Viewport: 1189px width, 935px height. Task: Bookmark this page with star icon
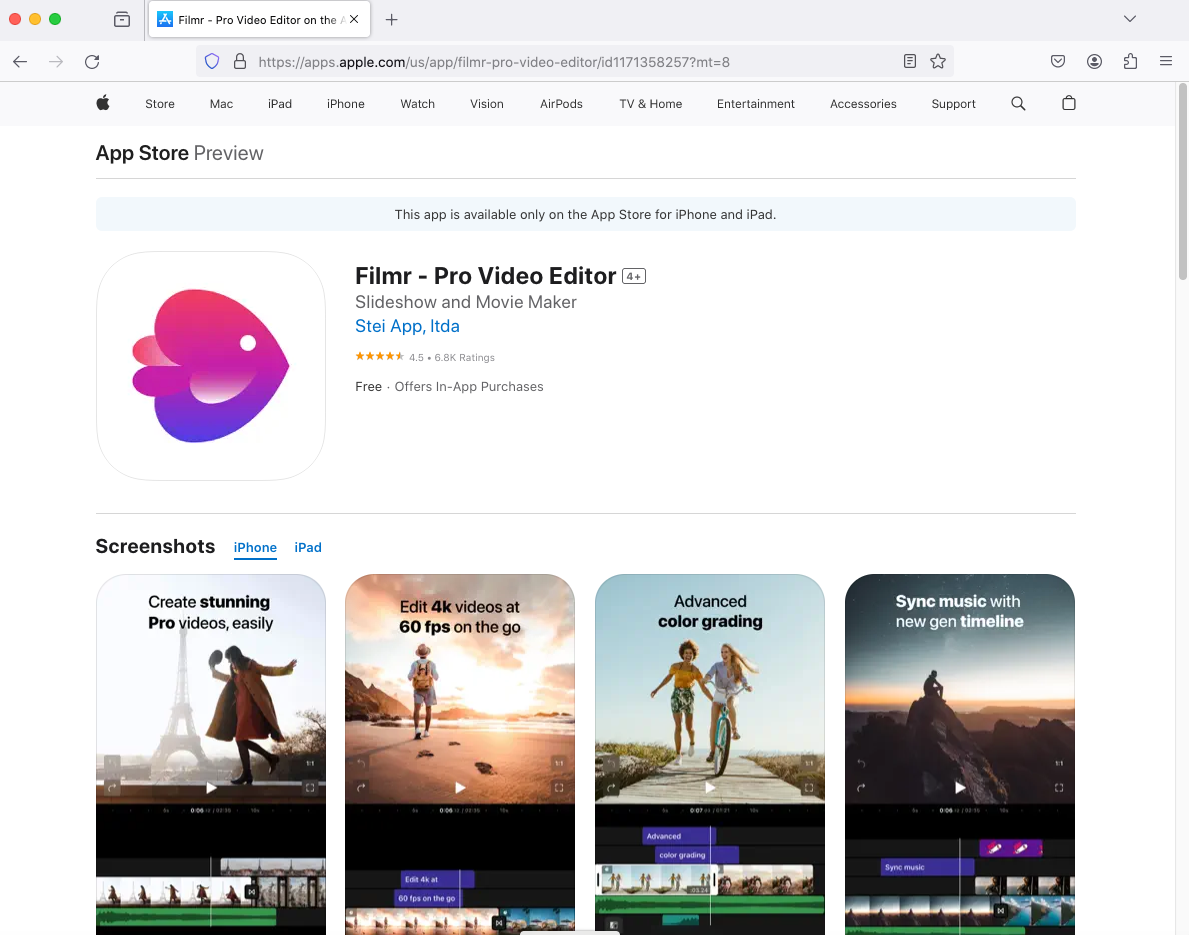(x=938, y=61)
